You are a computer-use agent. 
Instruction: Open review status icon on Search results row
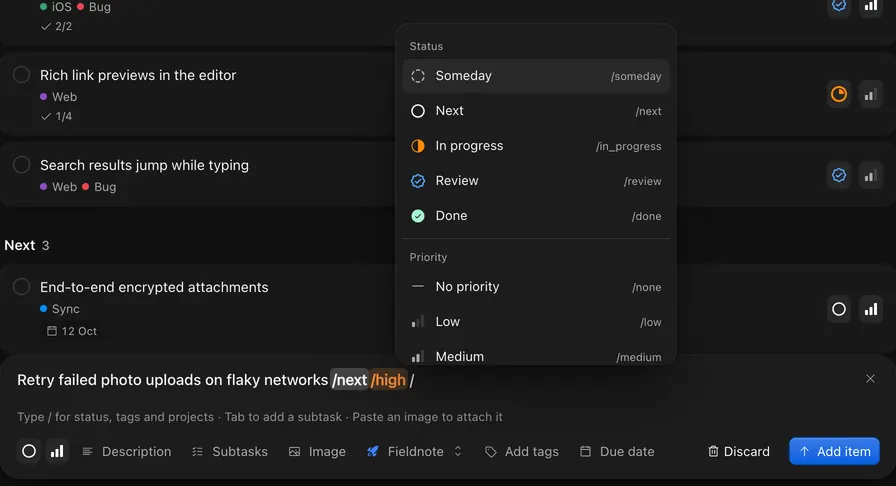pyautogui.click(x=838, y=176)
